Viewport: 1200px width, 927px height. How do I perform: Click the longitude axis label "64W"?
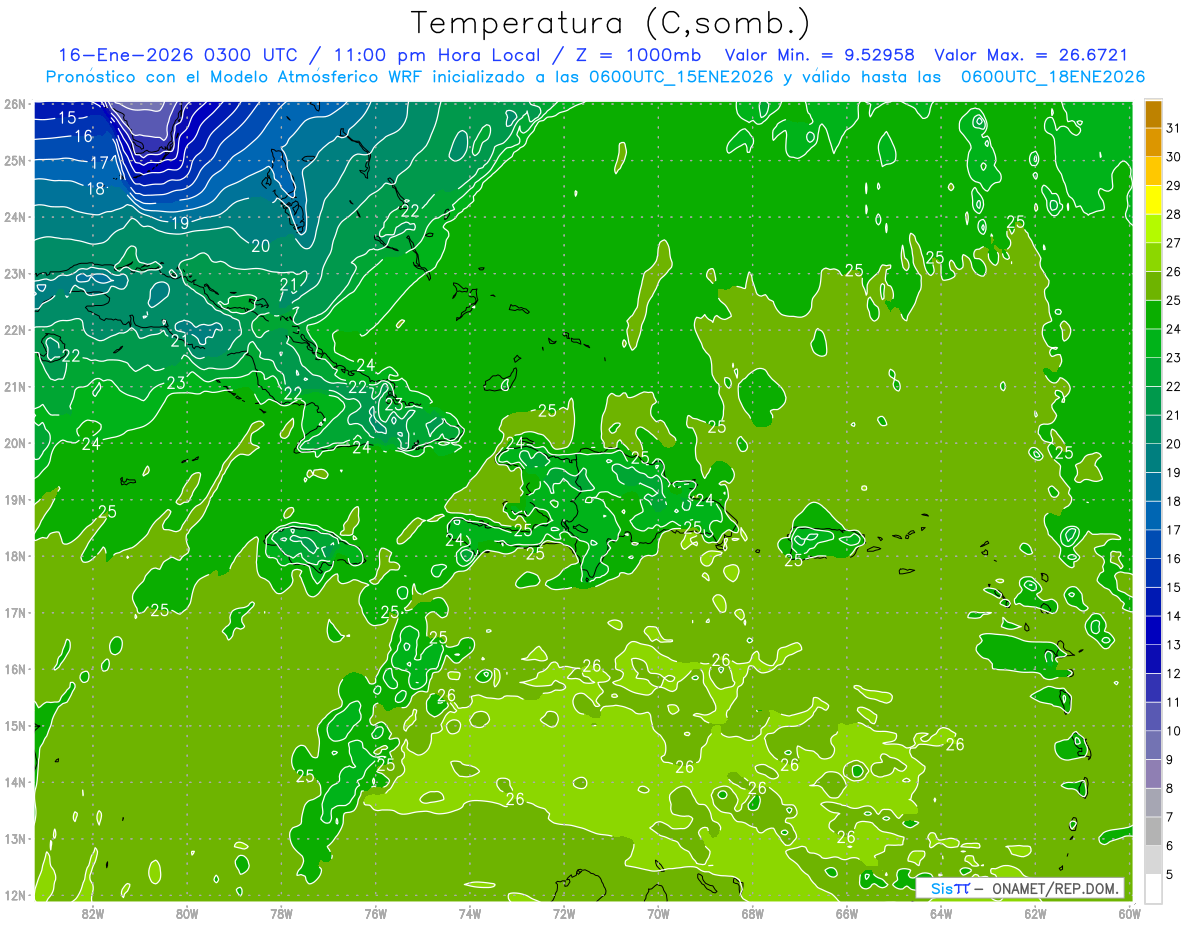click(940, 913)
